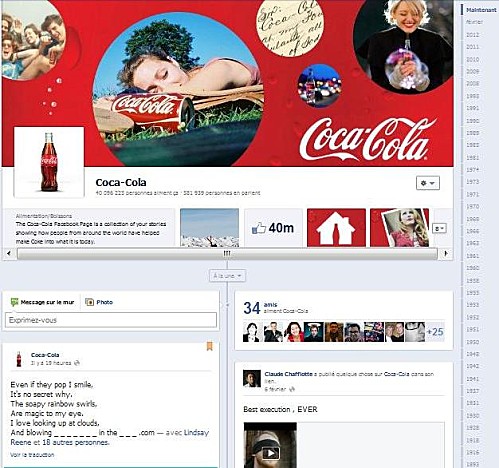Jump to 2012 on the timeline
This screenshot has width=499, height=468.
(x=472, y=35)
